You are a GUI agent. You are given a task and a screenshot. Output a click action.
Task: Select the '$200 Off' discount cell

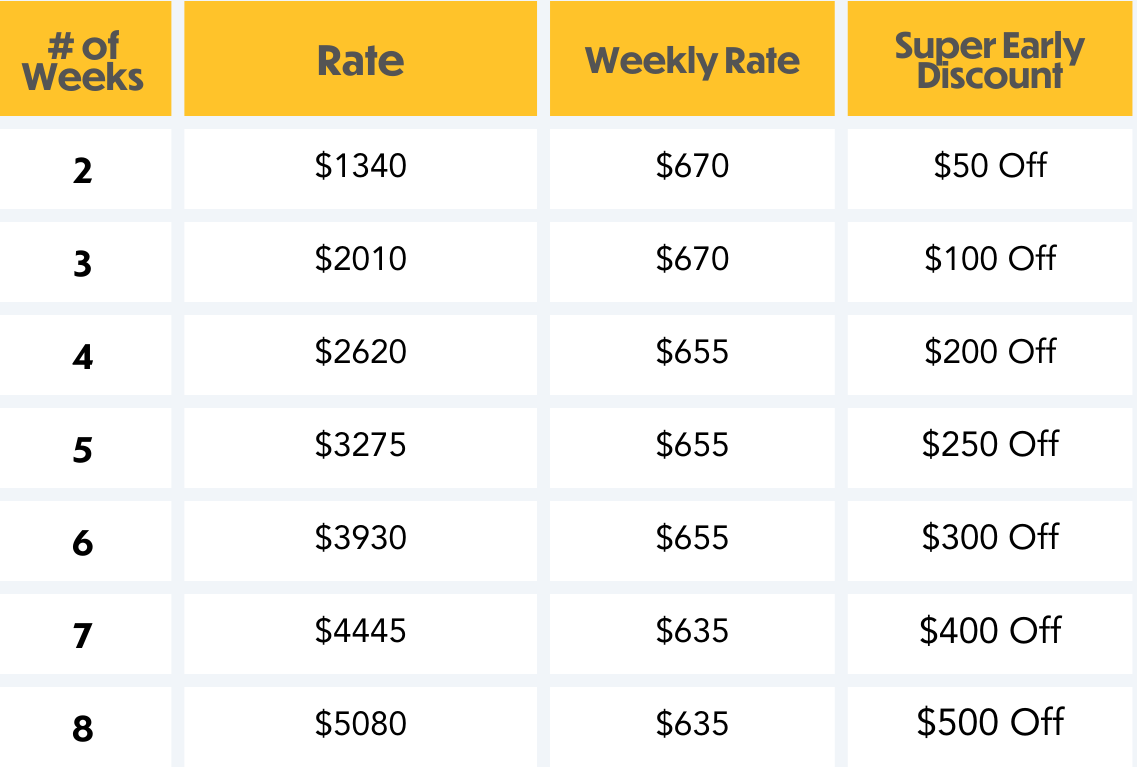click(990, 352)
